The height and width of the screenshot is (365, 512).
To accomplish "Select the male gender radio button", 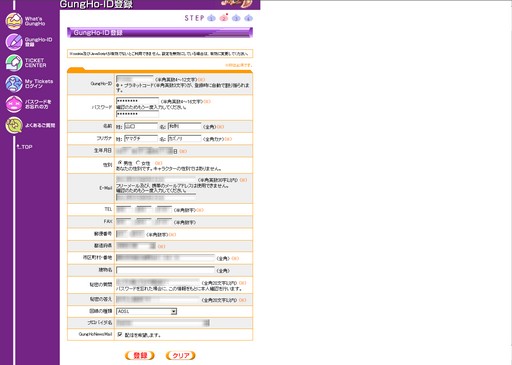I will coord(120,162).
